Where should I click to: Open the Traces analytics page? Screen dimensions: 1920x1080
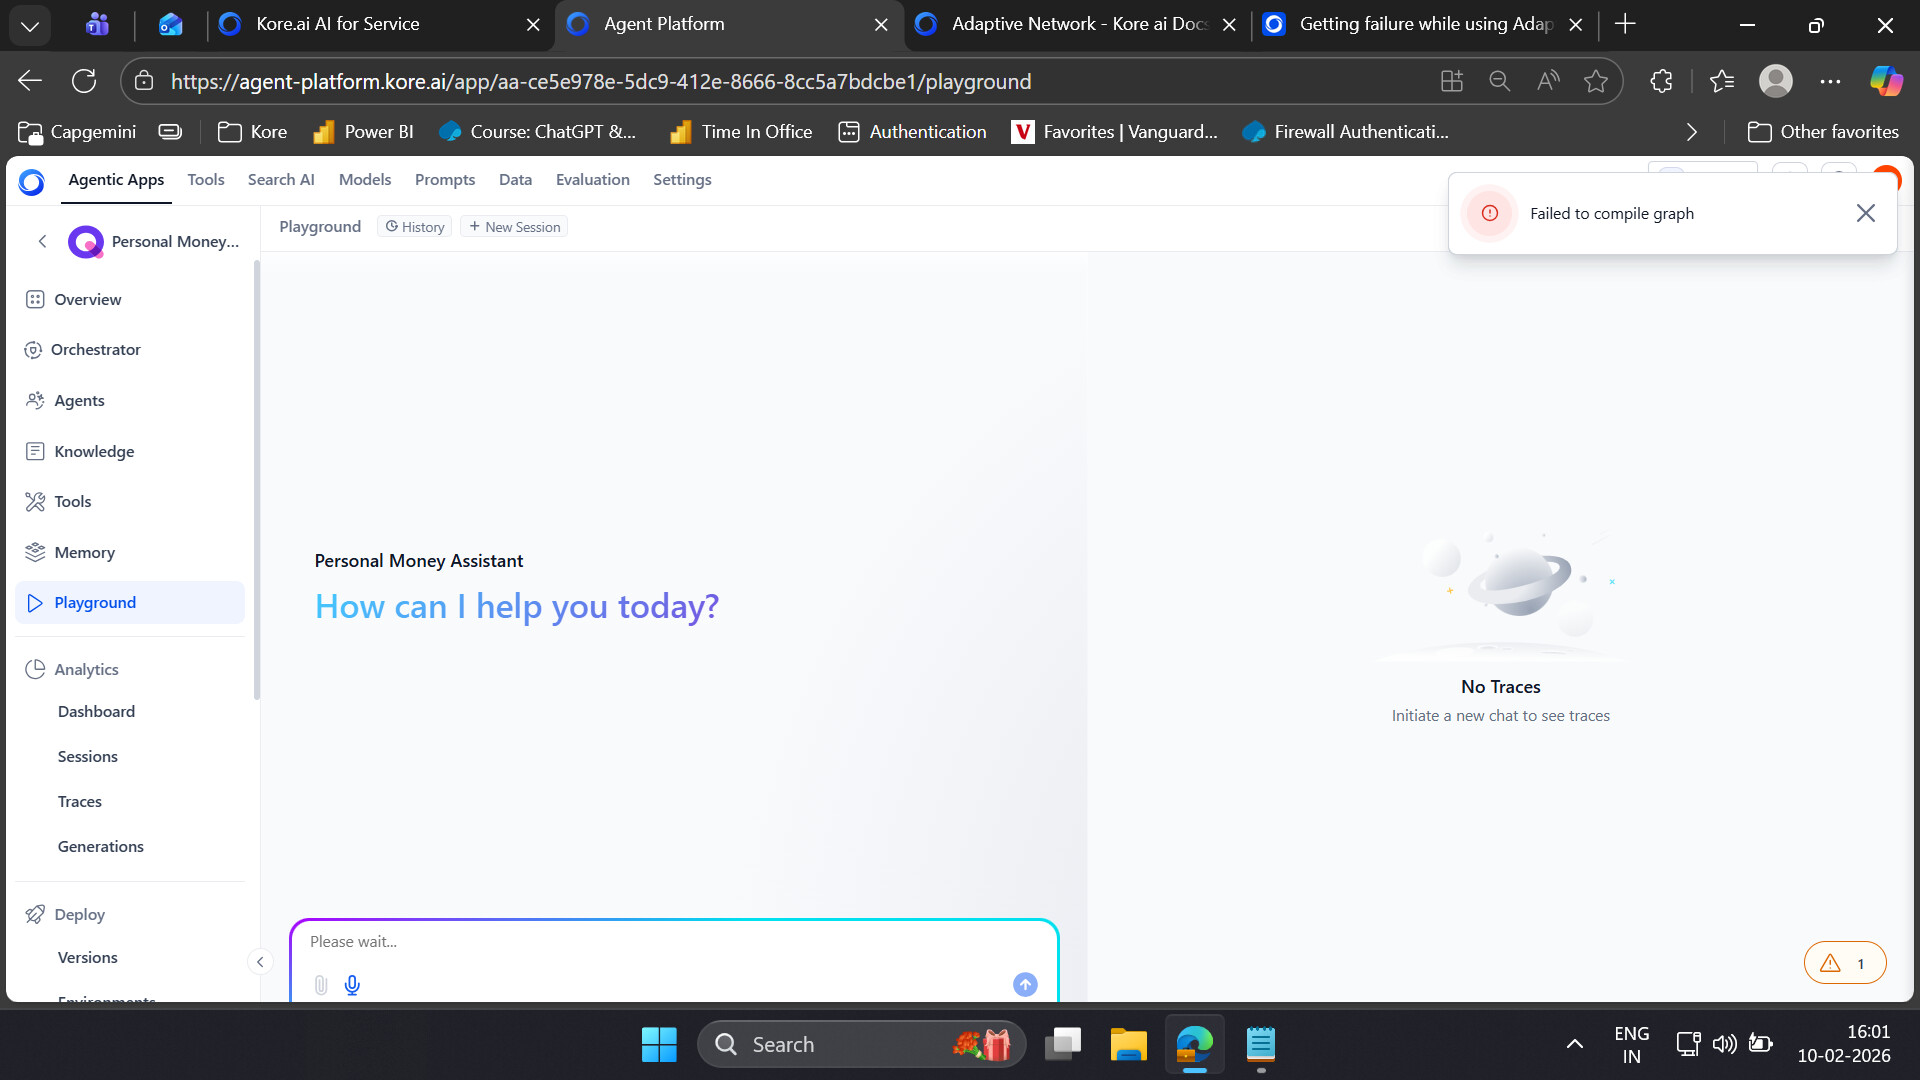[x=80, y=801]
